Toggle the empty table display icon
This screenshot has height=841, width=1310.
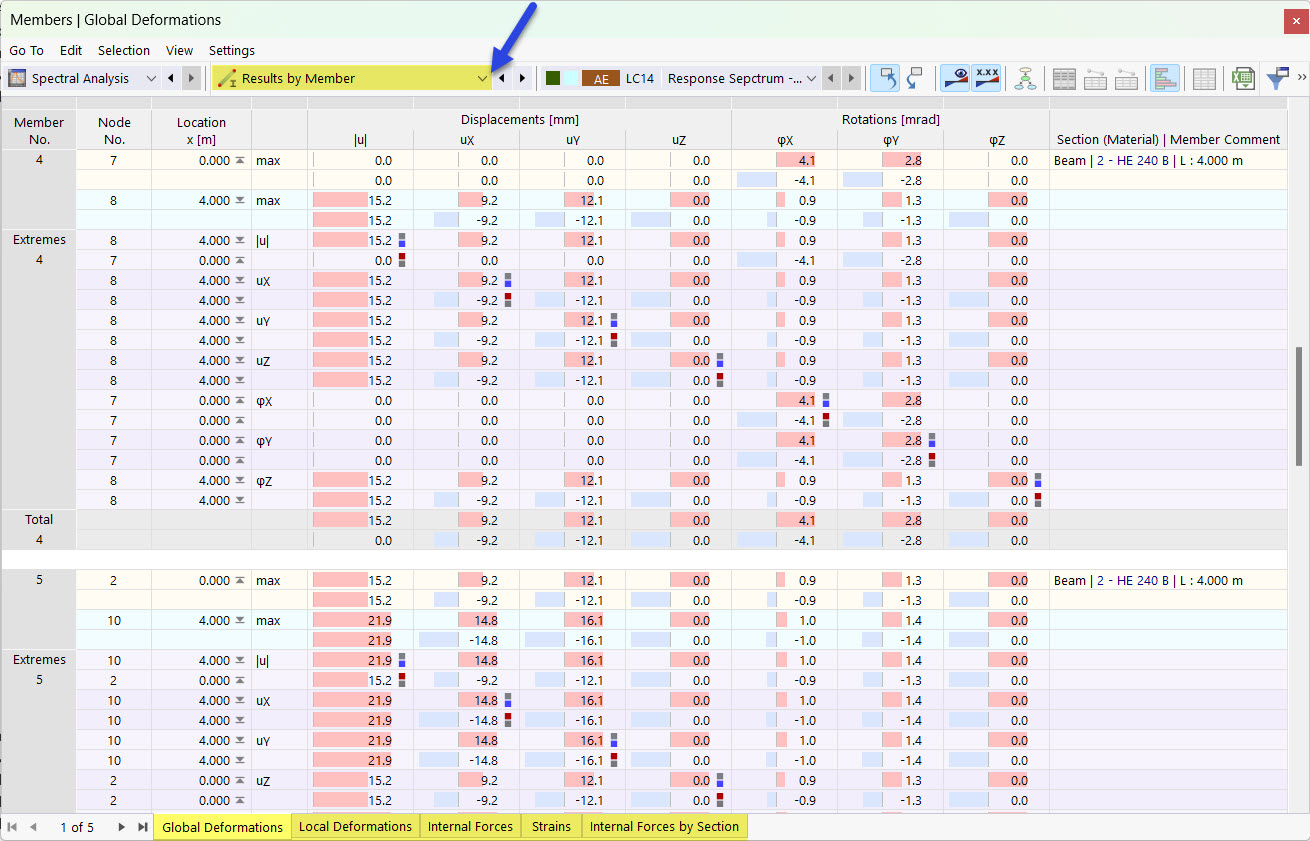click(1204, 77)
